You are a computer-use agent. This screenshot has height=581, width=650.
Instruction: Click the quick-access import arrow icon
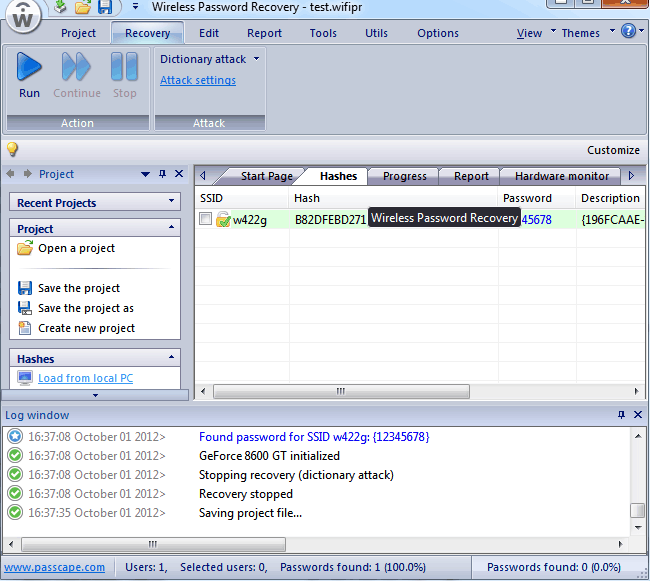pos(61,6)
